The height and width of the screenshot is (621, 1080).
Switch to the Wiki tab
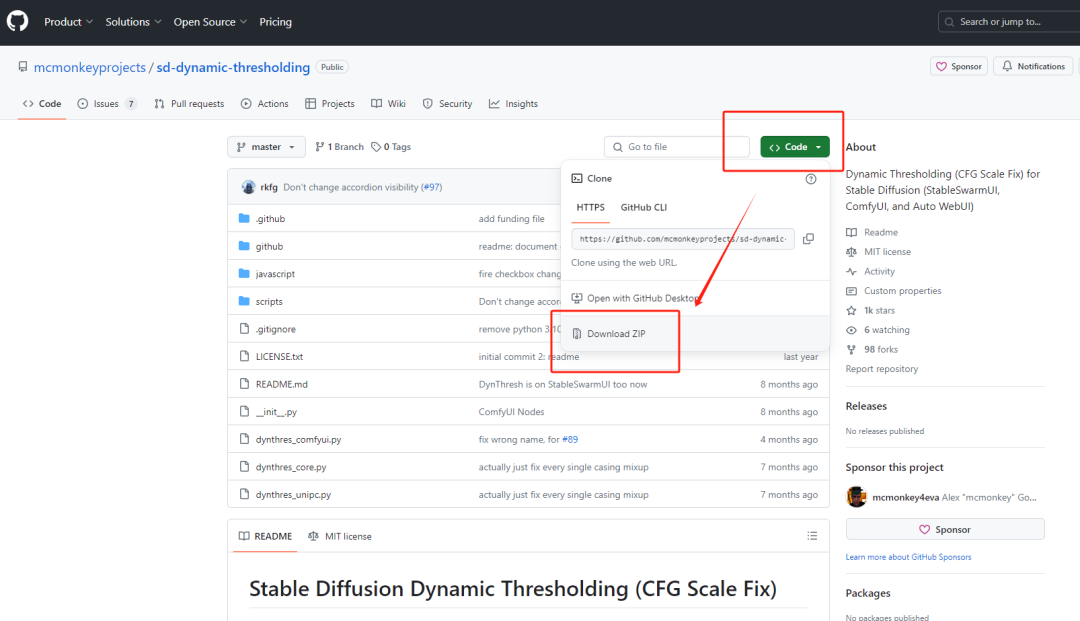(x=388, y=104)
